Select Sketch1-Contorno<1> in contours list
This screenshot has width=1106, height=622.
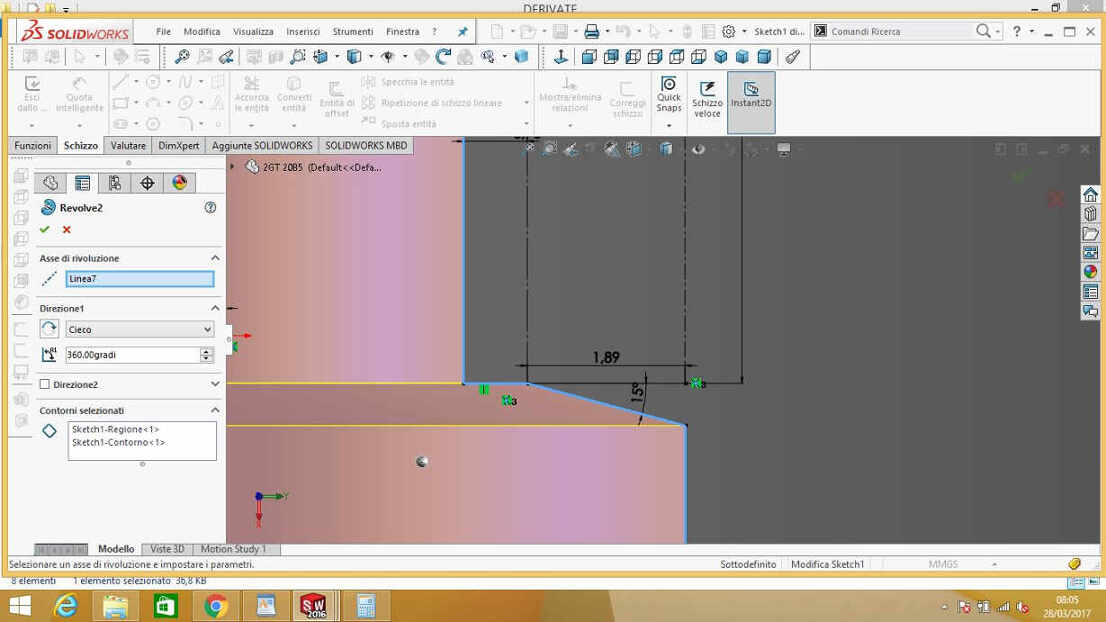point(118,443)
